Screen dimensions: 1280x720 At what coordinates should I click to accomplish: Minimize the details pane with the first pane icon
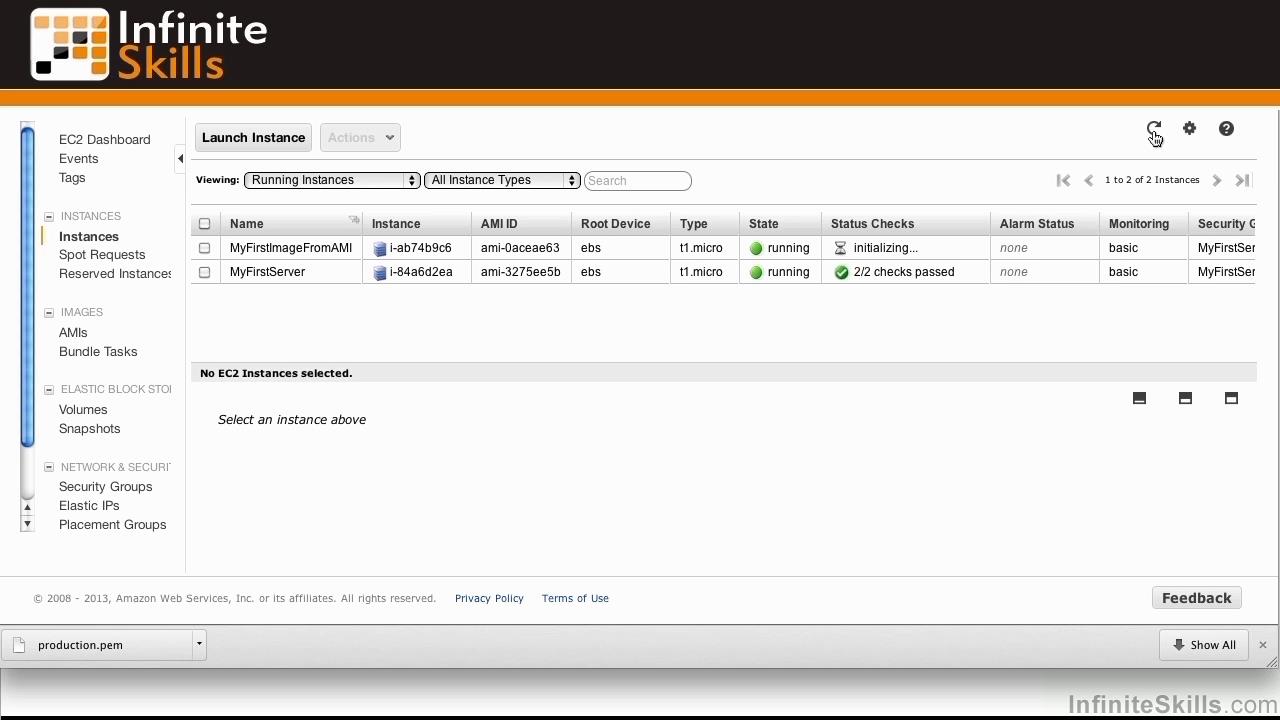click(x=1139, y=398)
